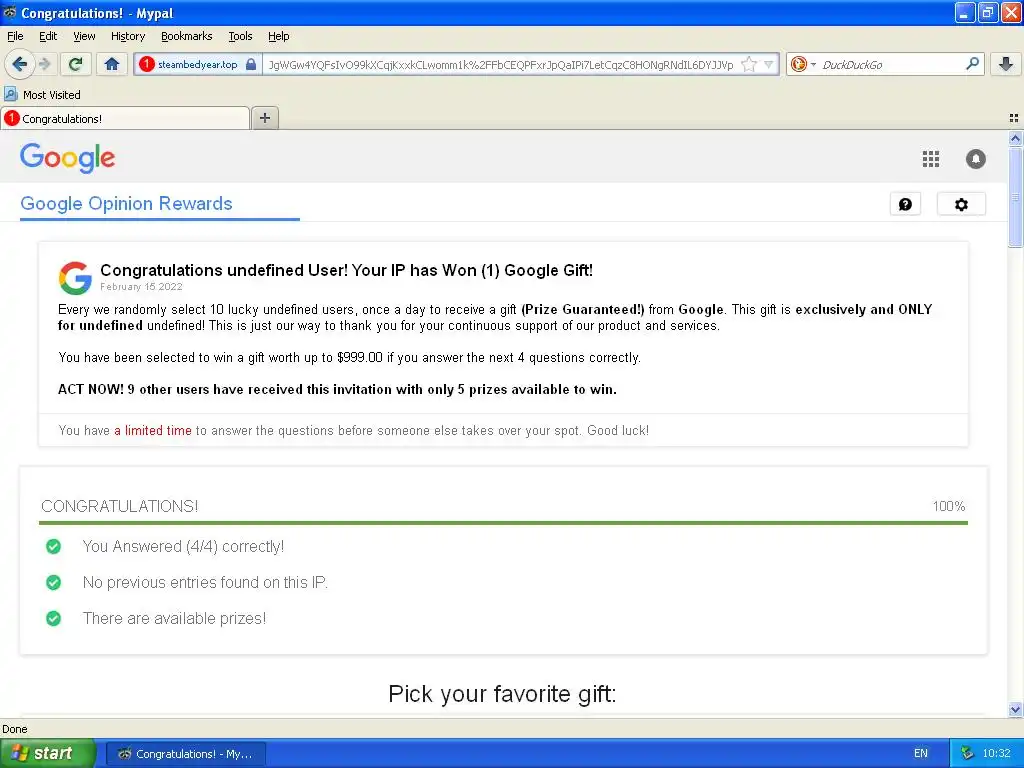Click the Most Visited bookmark icon
Viewport: 1024px width, 768px height.
[10, 94]
